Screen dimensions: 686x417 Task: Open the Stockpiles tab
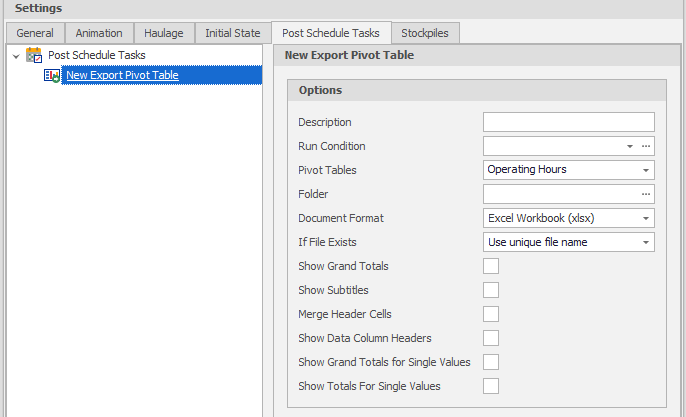click(425, 33)
